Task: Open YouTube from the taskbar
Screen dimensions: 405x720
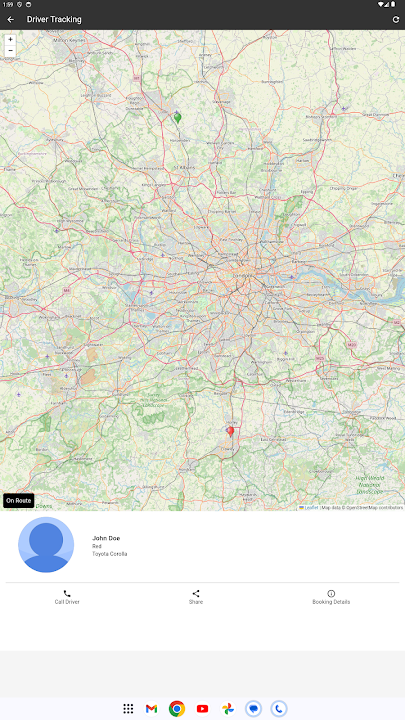Action: coord(202,709)
